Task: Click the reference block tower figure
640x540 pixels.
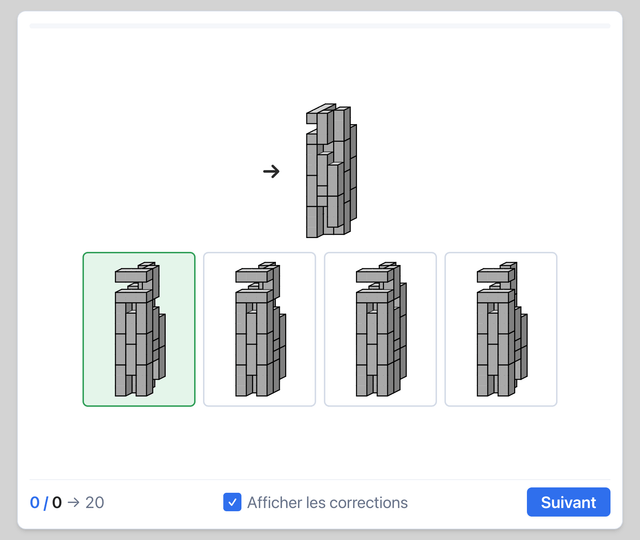Action: (x=331, y=171)
